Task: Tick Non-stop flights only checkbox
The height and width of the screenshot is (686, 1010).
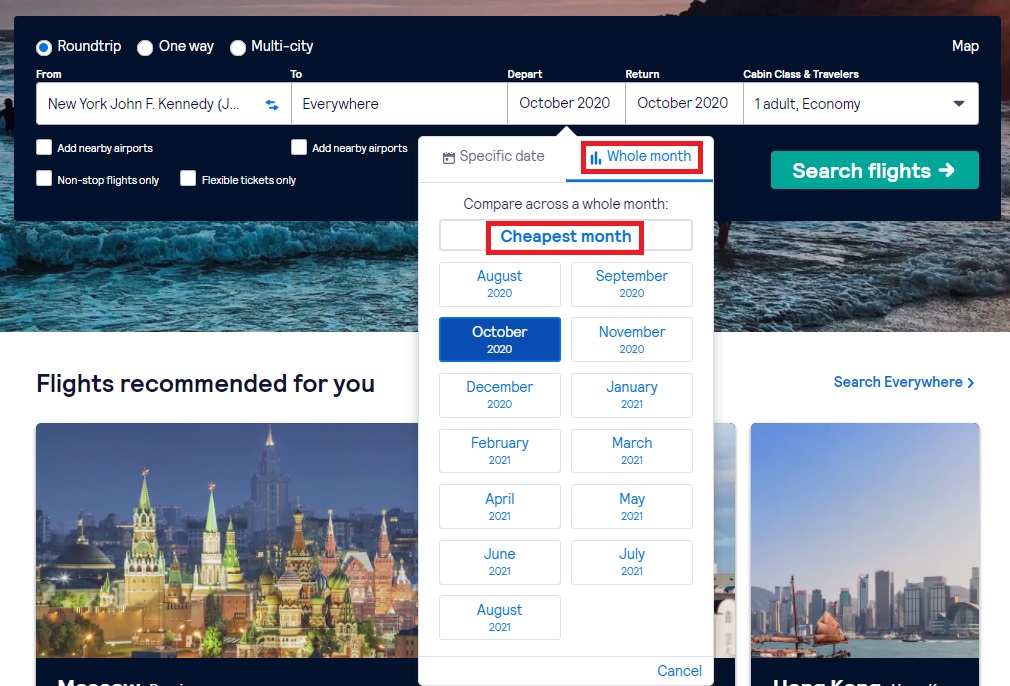Action: coord(44,178)
